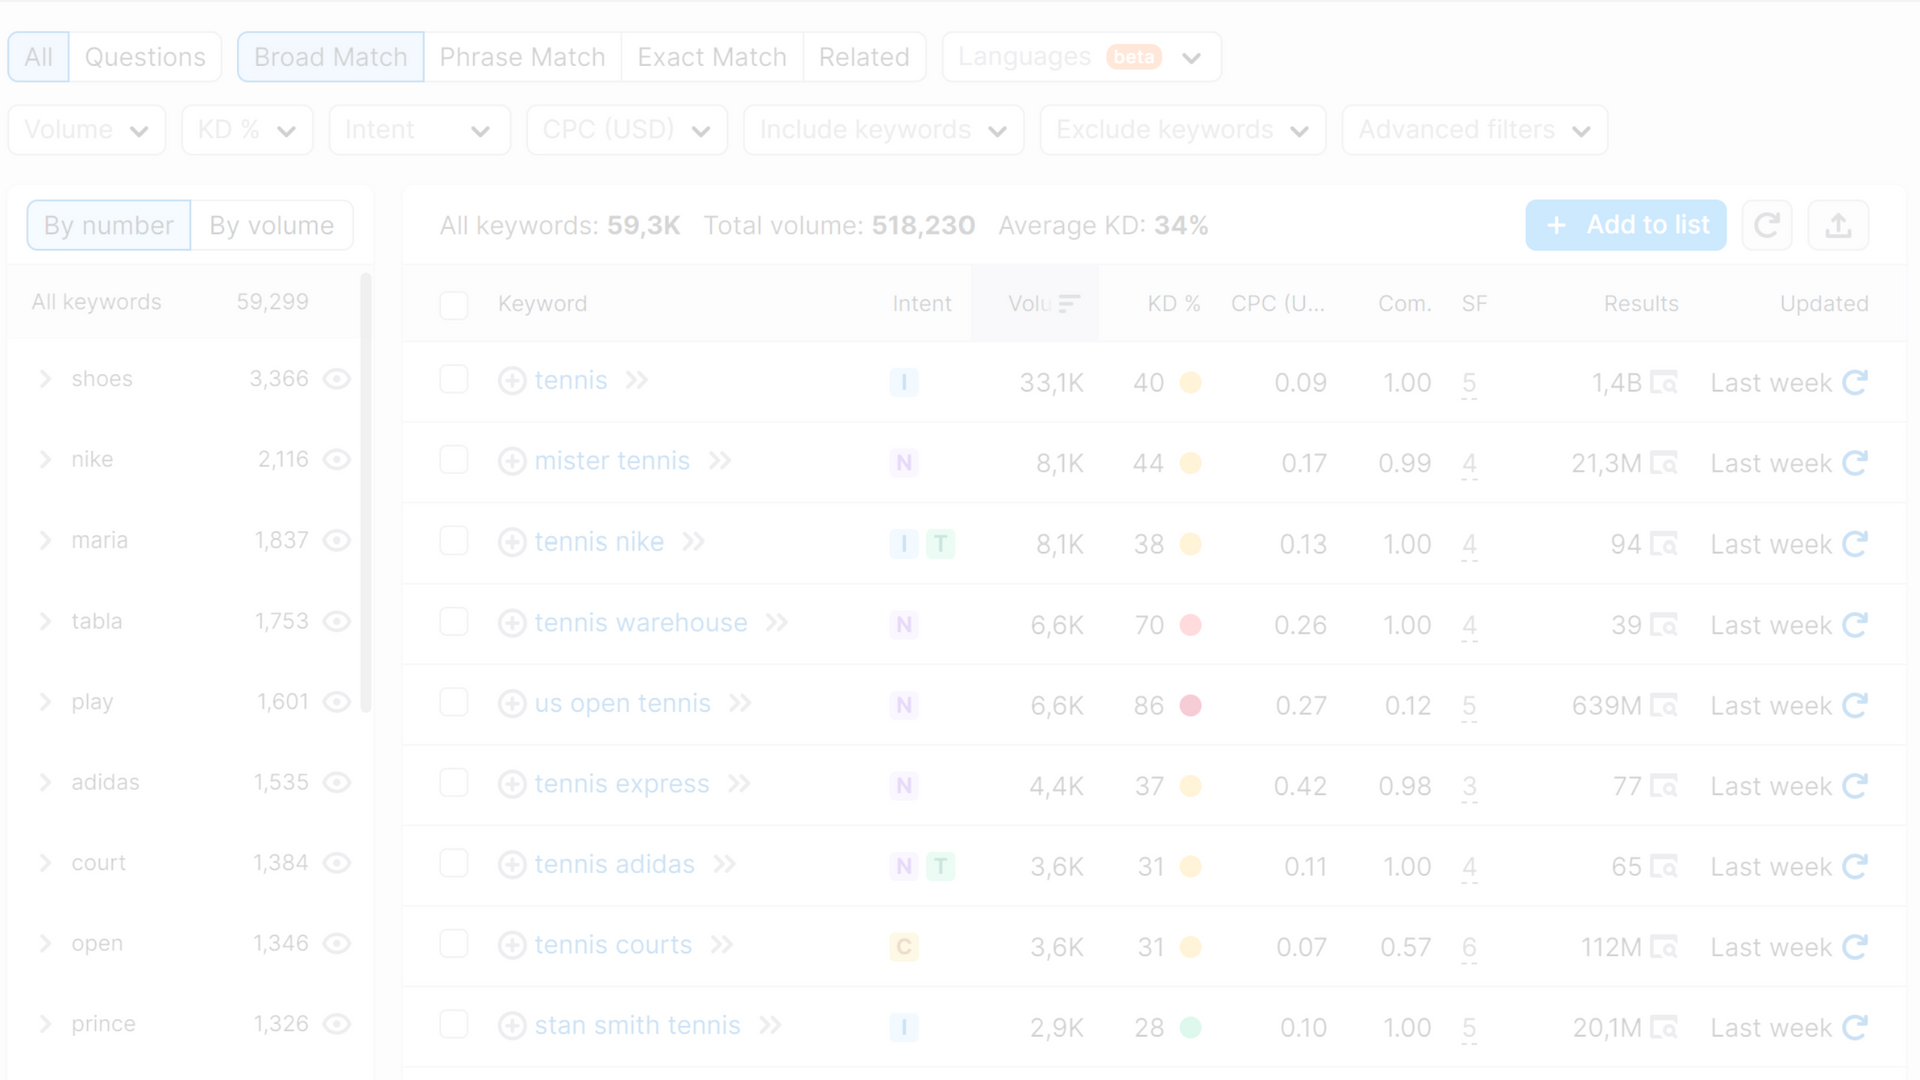
Task: Select the All tab
Action: [x=38, y=57]
